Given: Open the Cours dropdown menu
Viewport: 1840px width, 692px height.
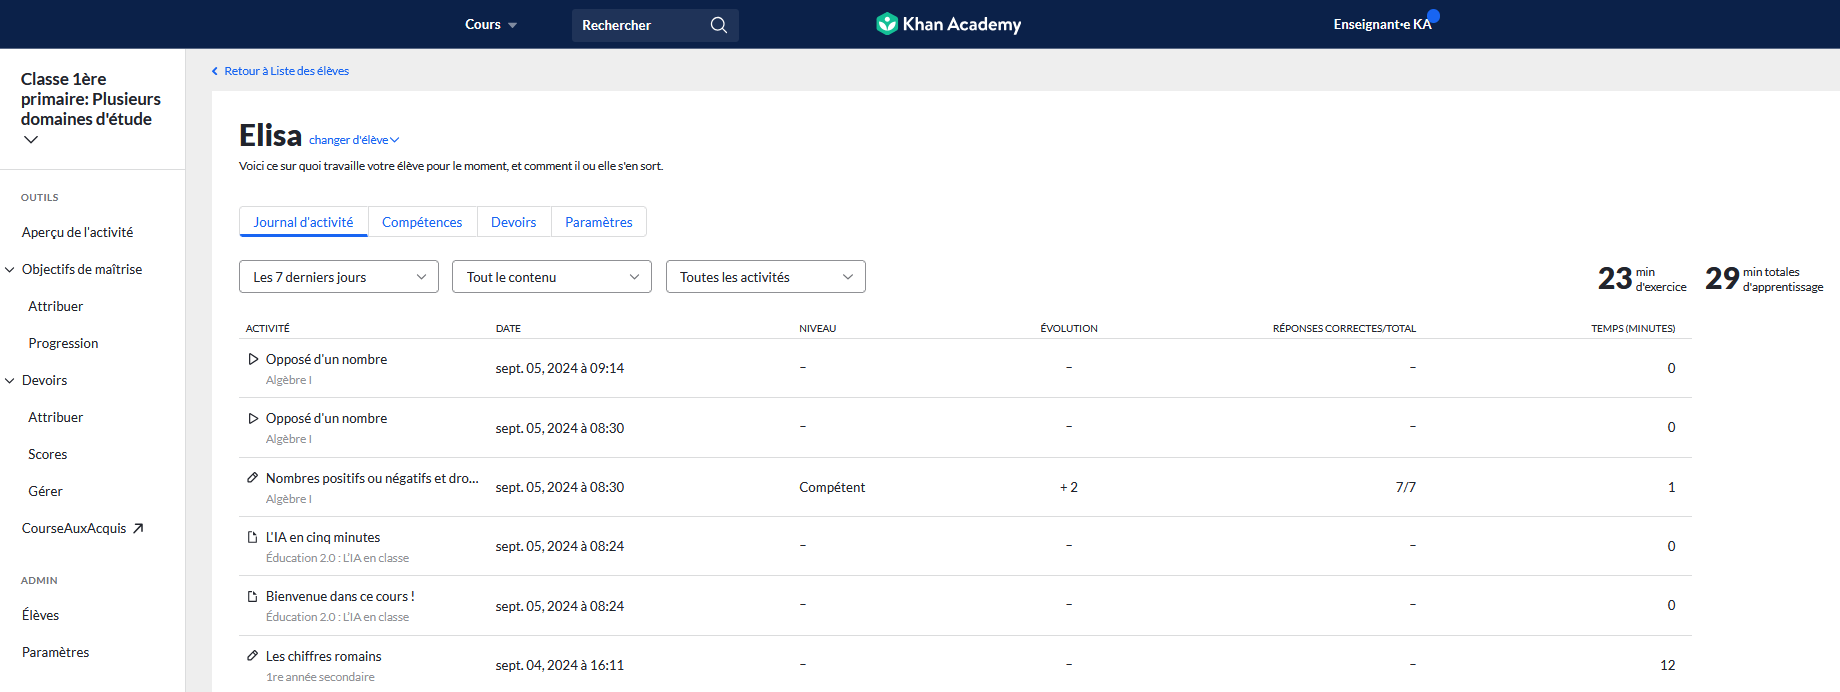Looking at the screenshot, I should [490, 25].
